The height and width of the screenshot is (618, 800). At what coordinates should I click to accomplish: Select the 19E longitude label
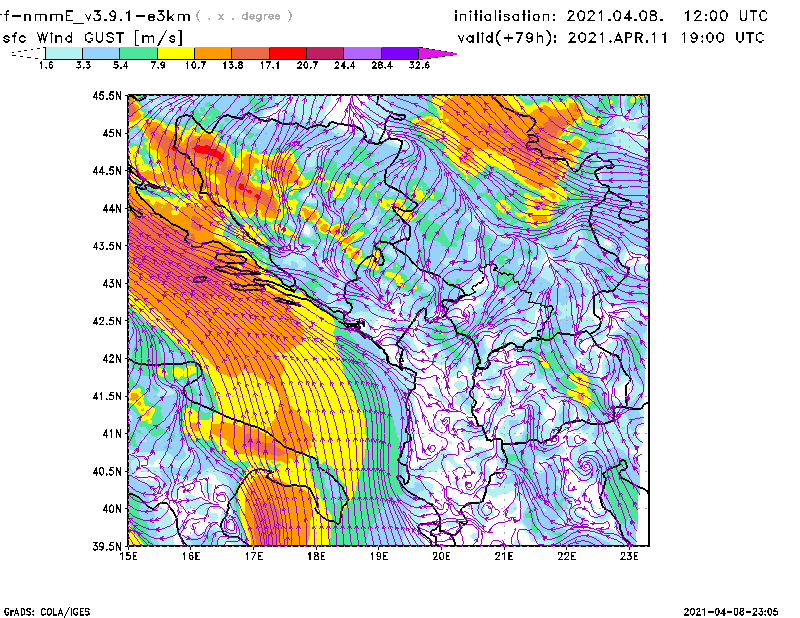[x=379, y=556]
